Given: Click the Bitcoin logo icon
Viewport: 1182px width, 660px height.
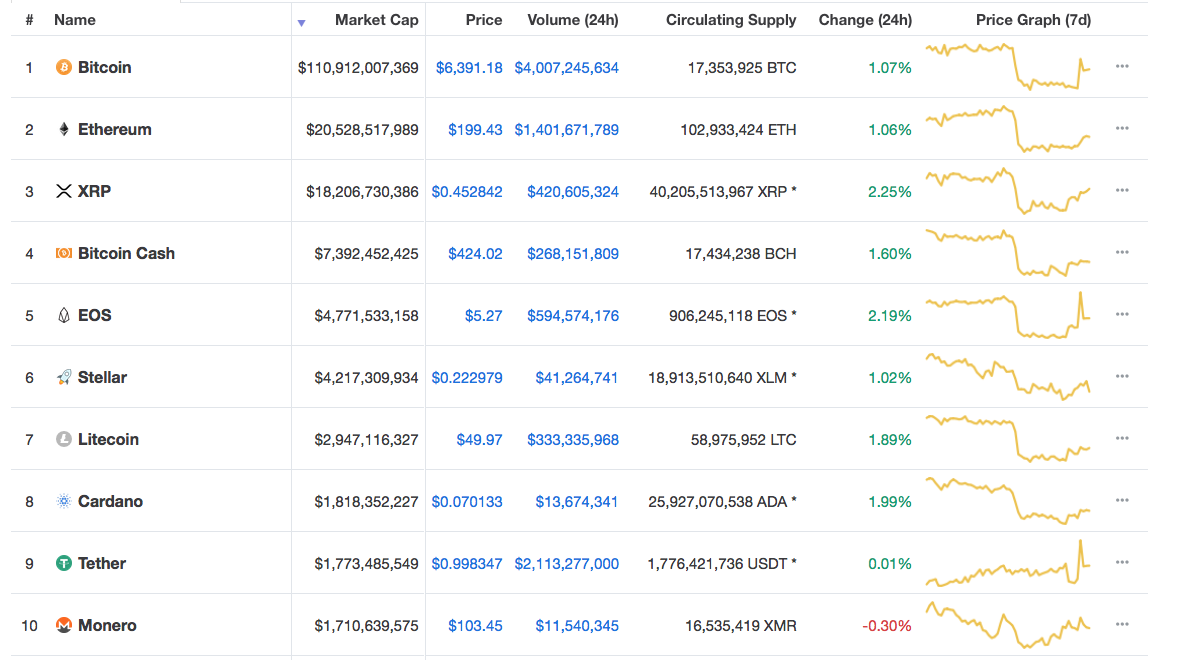Looking at the screenshot, I should (62, 67).
